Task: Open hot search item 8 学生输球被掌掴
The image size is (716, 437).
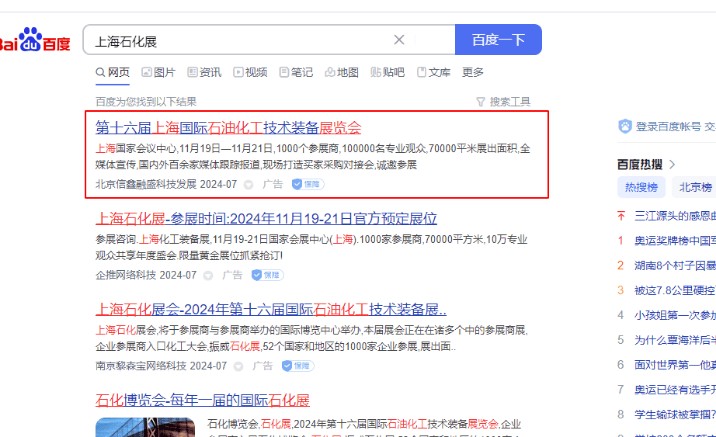Action: pos(675,414)
